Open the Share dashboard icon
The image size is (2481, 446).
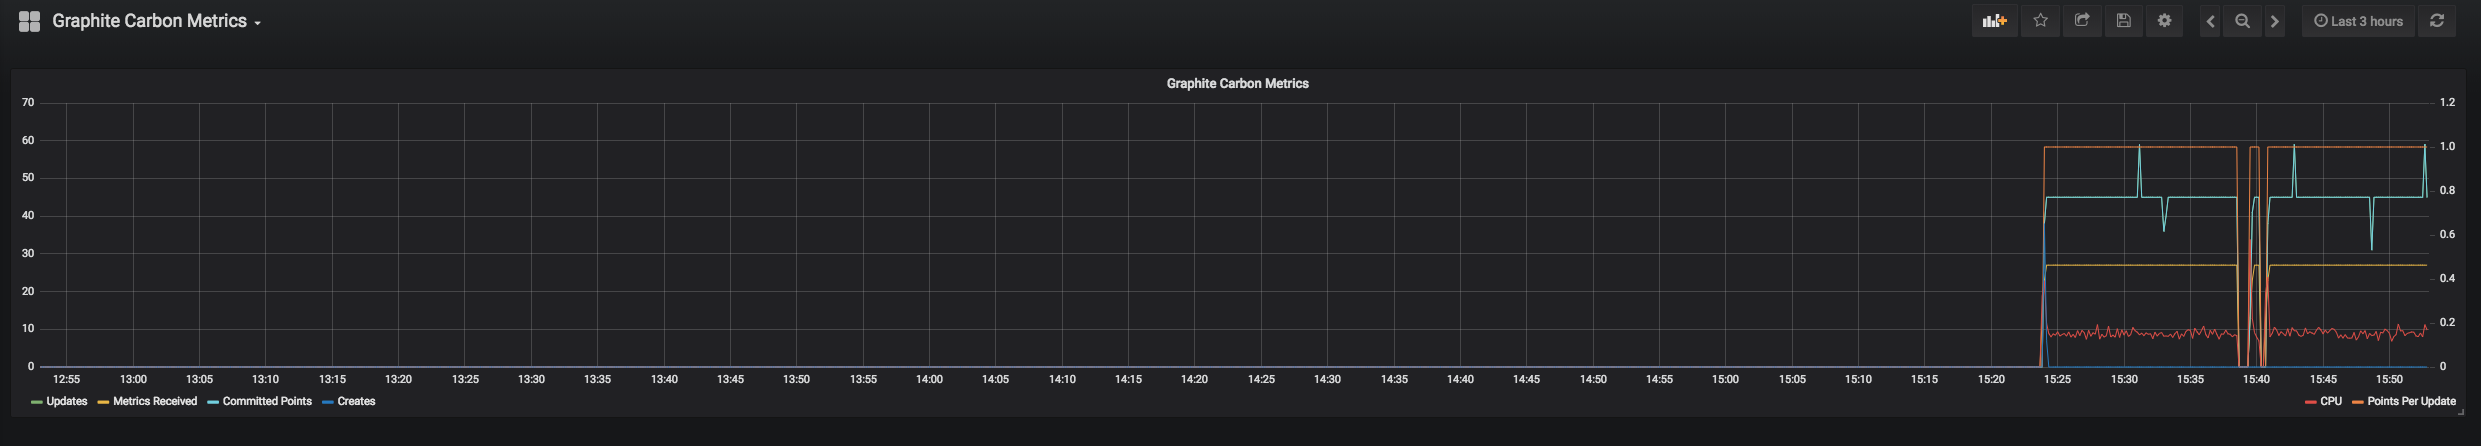pos(2082,21)
